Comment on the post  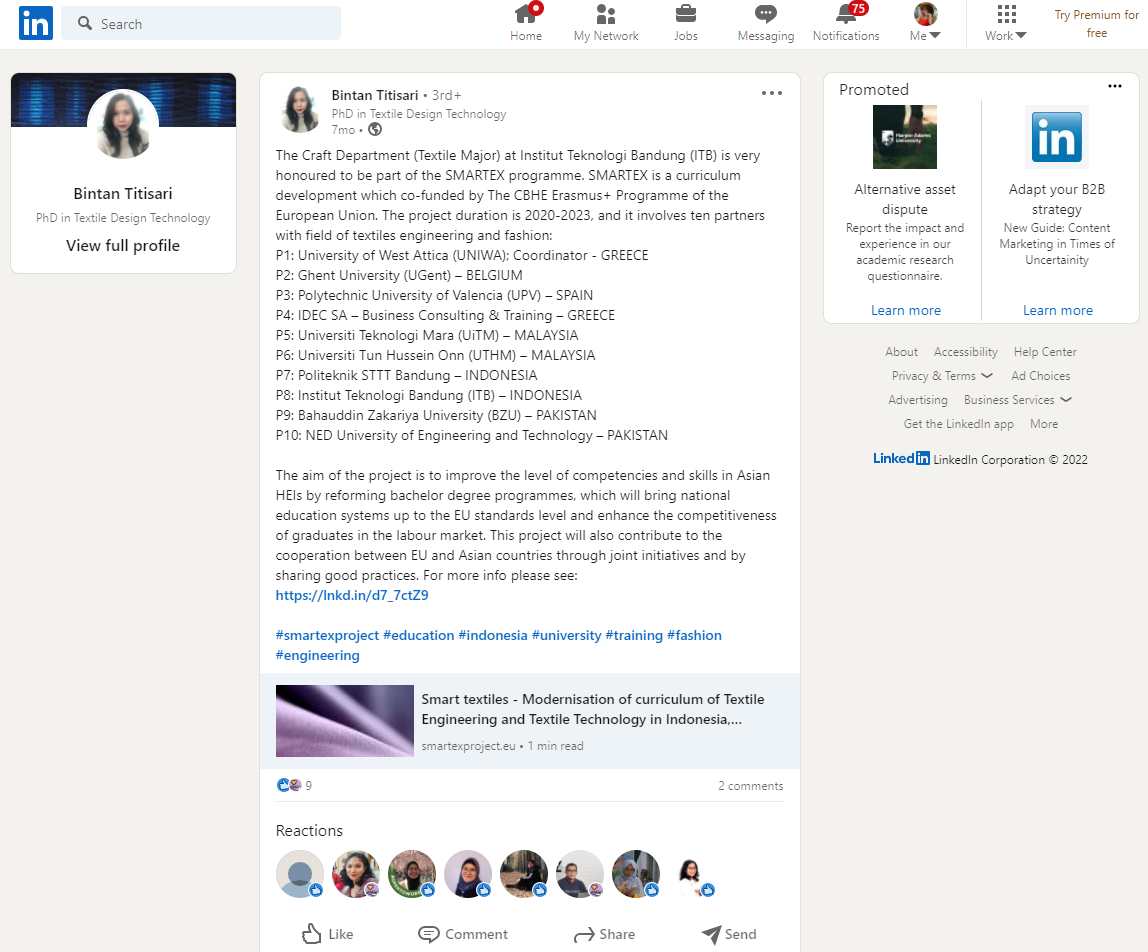click(x=463, y=934)
